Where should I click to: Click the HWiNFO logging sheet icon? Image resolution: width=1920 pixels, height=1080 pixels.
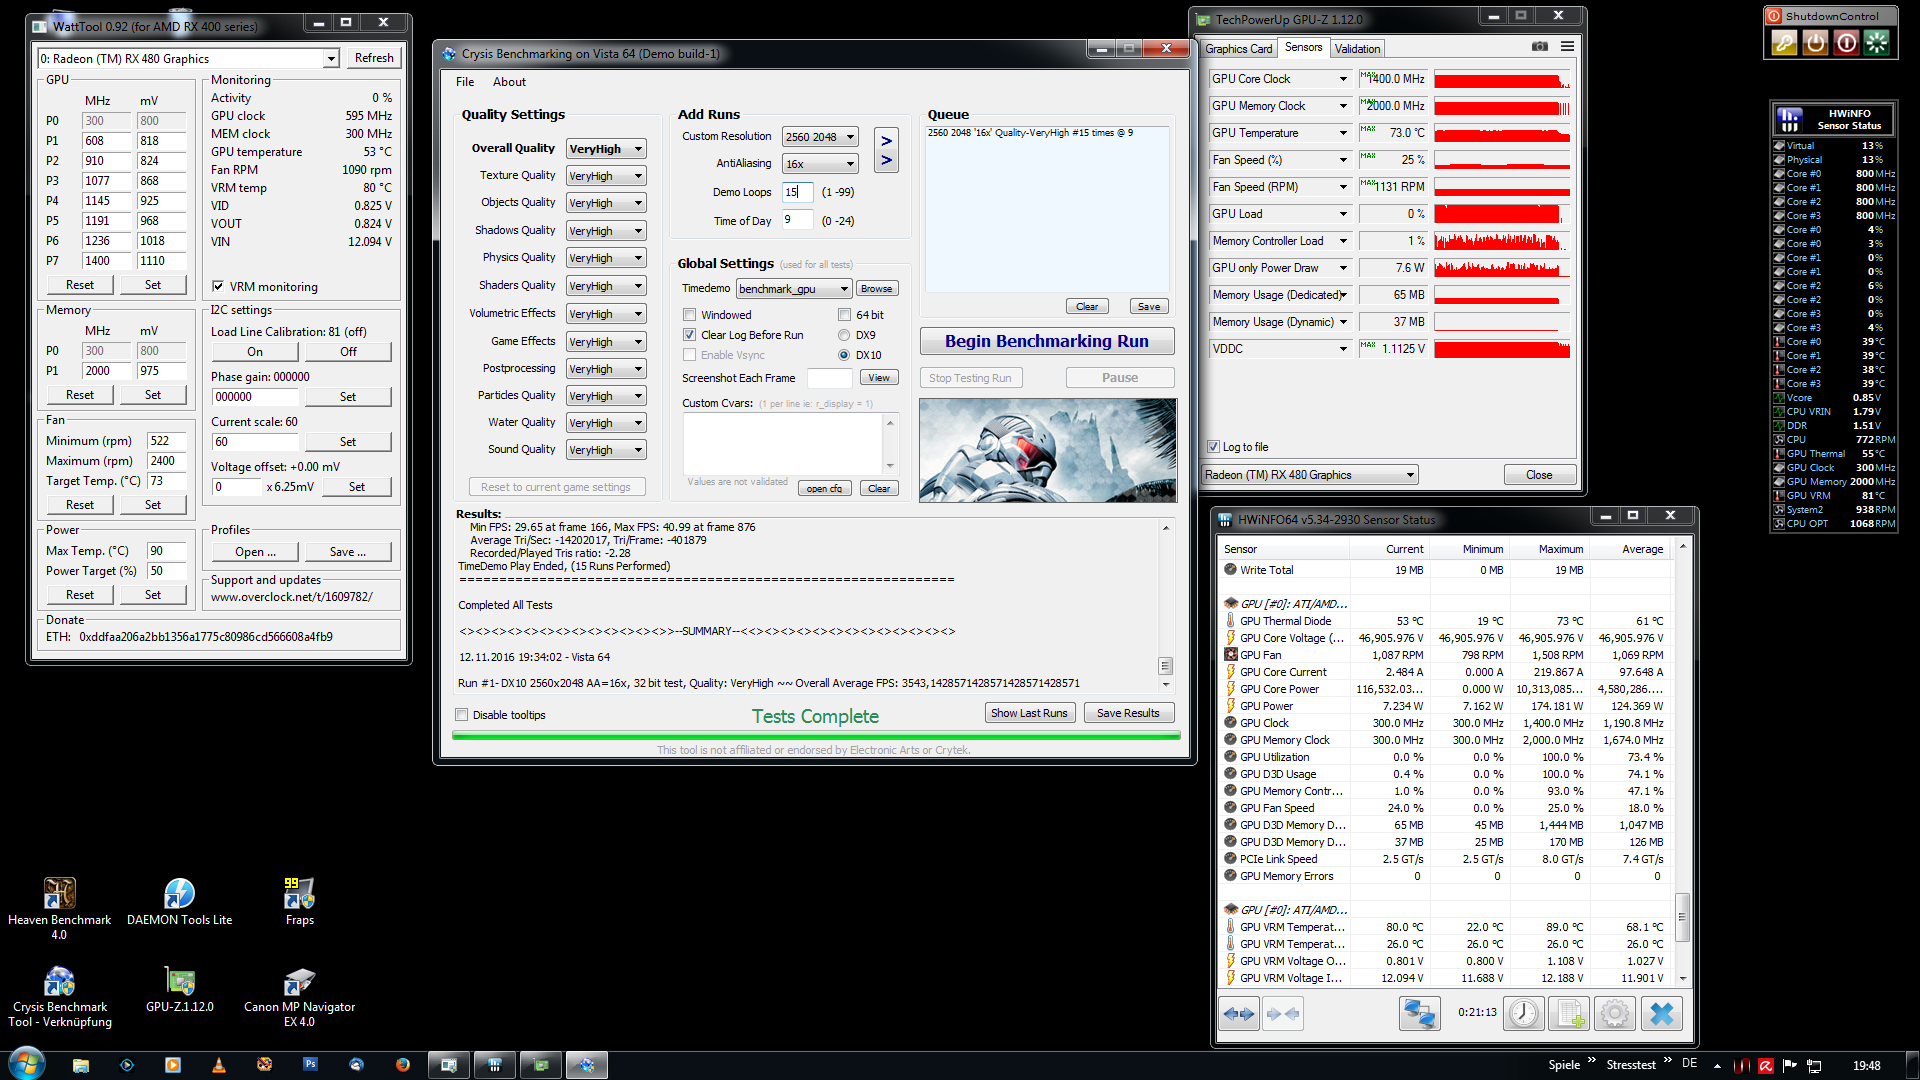pos(1569,1014)
